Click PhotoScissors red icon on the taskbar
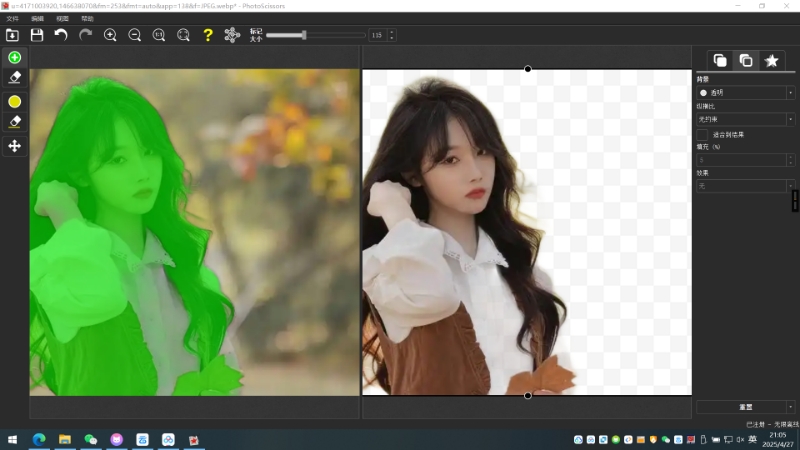Image resolution: width=800 pixels, height=450 pixels. click(194, 440)
